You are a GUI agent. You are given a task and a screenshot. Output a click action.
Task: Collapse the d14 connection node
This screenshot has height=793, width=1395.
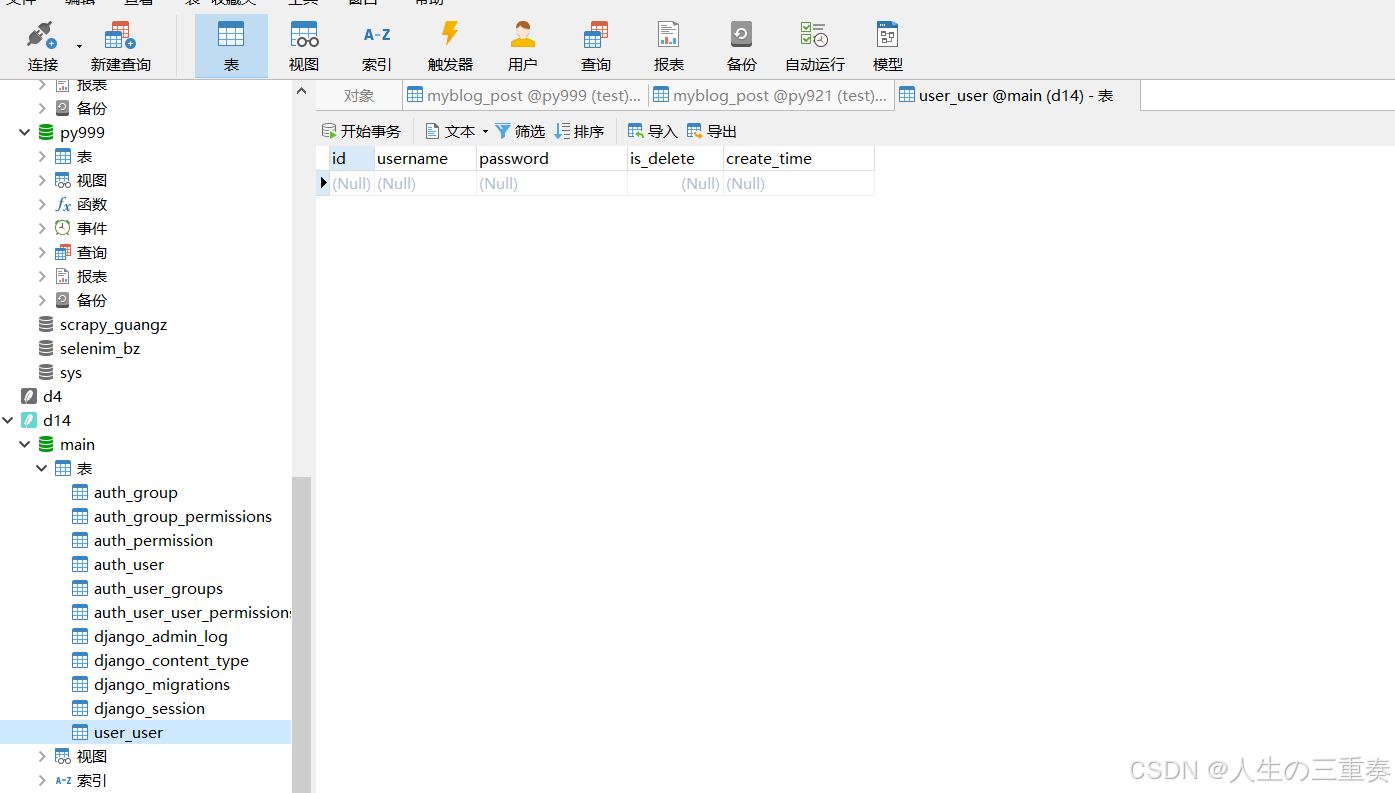click(8, 420)
